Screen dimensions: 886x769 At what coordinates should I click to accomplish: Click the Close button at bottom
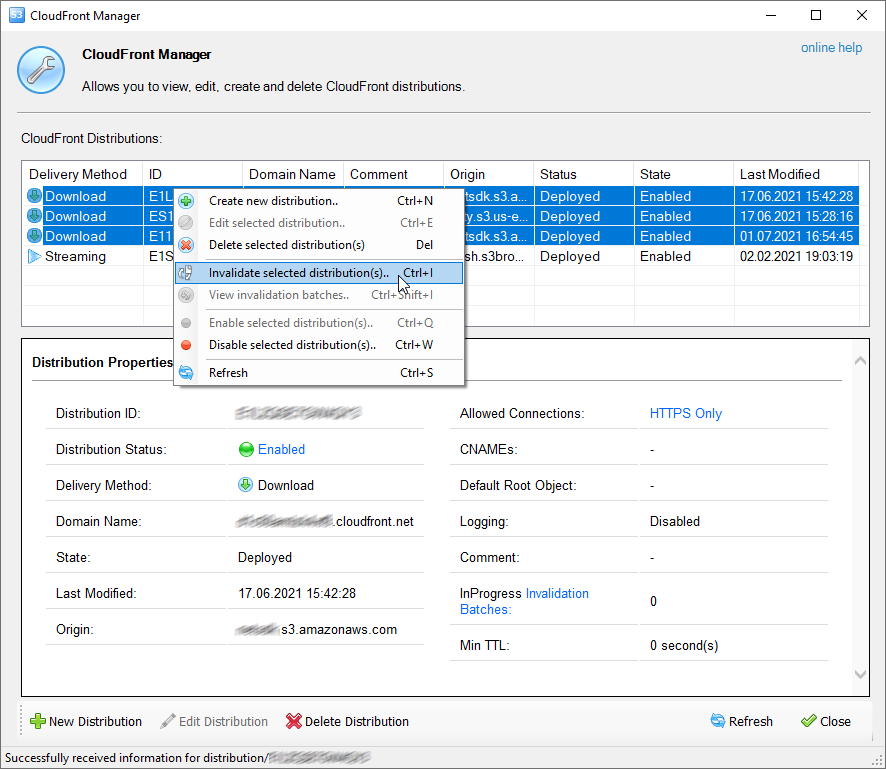tap(826, 722)
